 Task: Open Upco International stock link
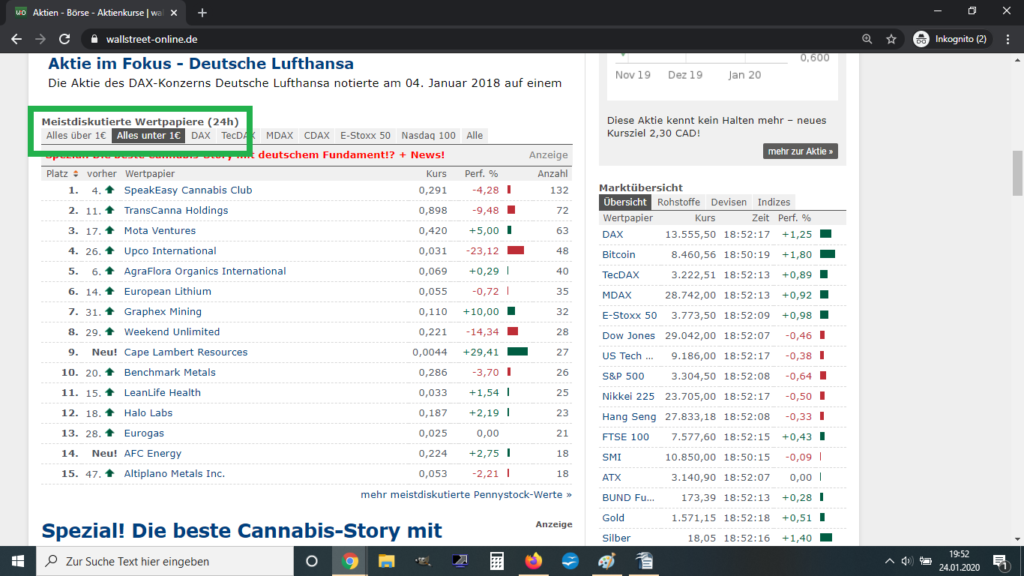pos(170,251)
